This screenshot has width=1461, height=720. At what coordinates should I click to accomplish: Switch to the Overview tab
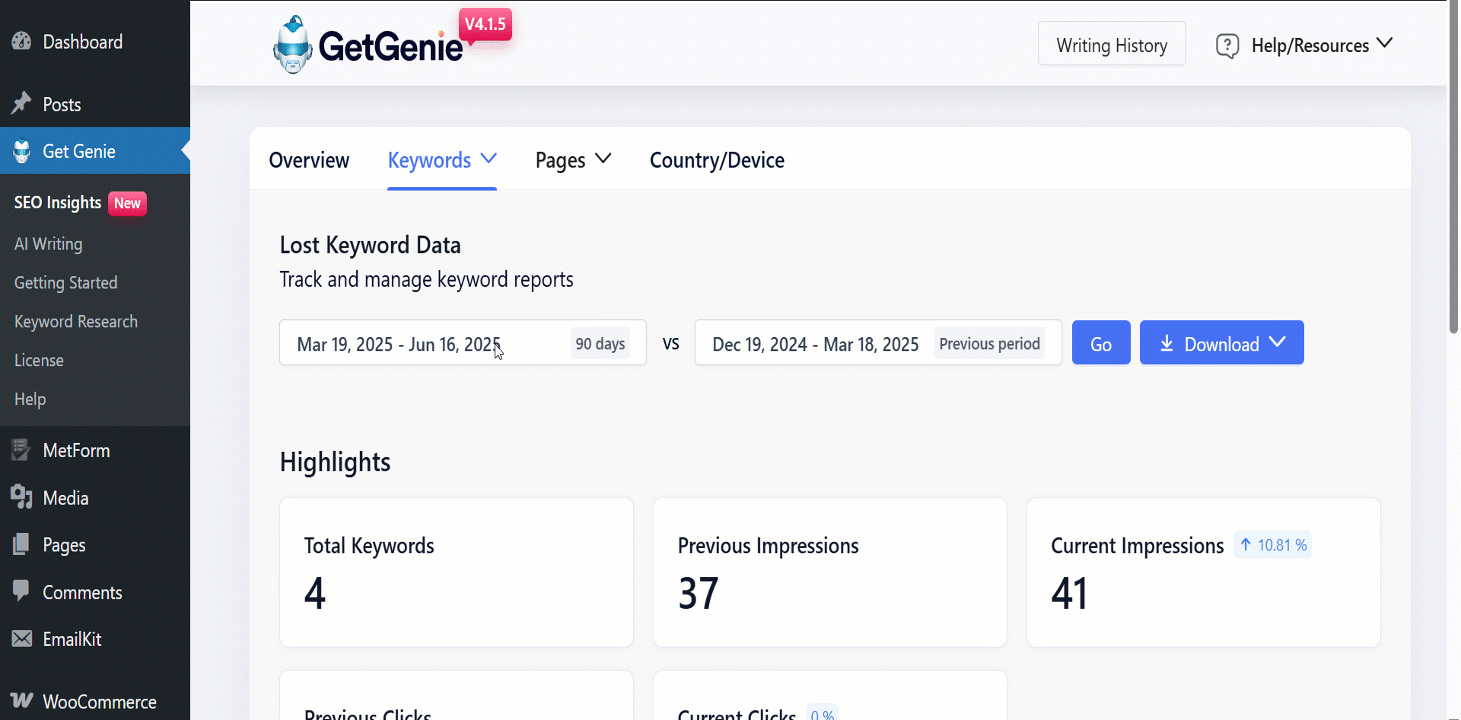click(309, 160)
